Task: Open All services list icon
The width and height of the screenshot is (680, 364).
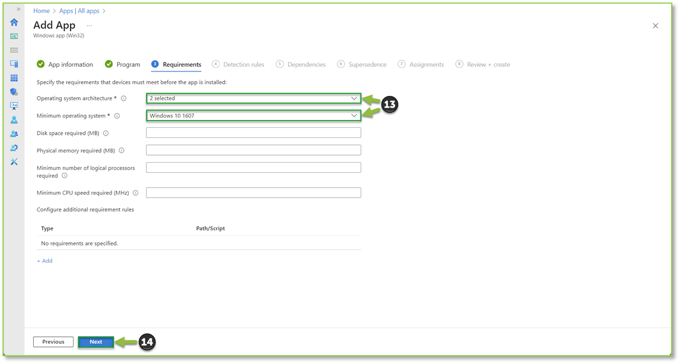Action: point(14,50)
